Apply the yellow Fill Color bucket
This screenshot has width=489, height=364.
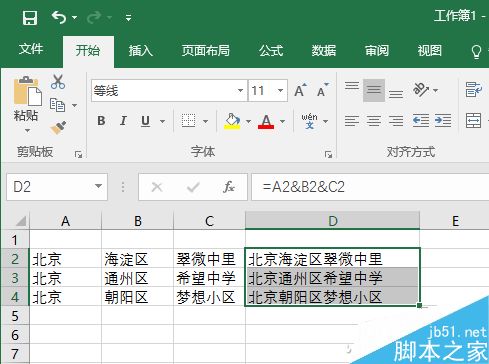[x=232, y=121]
